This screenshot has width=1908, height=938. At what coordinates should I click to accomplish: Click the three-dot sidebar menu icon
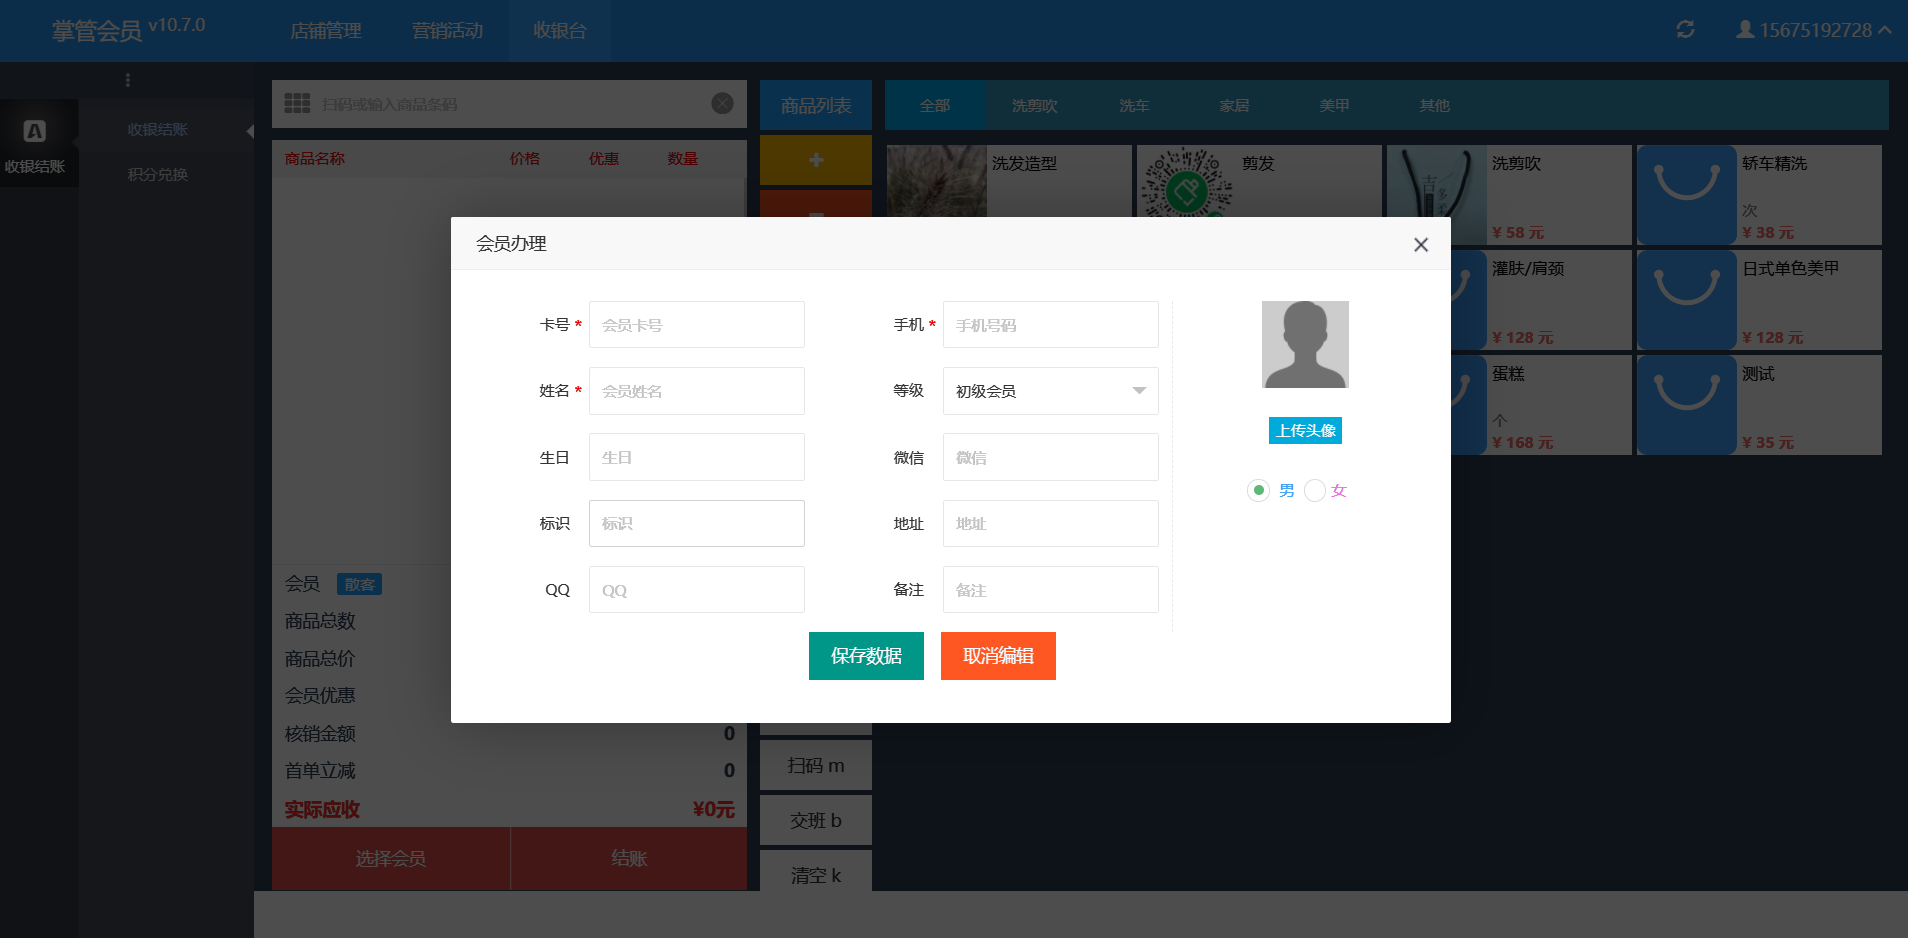128,80
